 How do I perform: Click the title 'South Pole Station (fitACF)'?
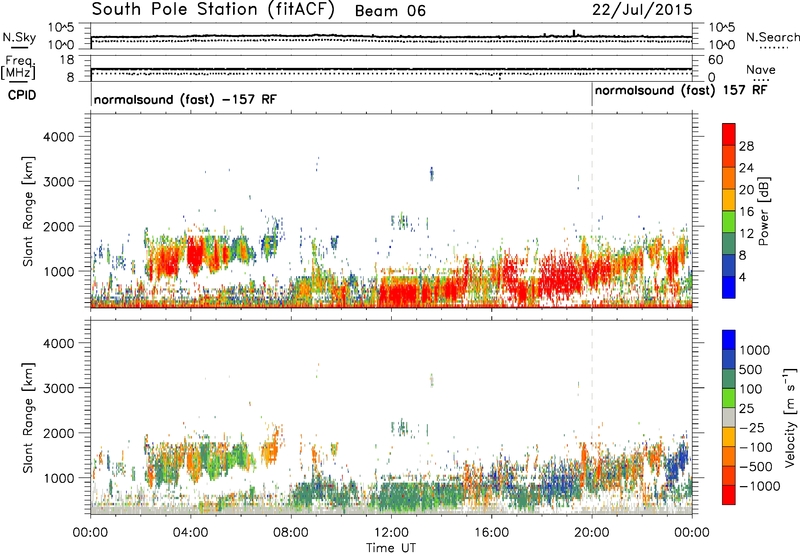coord(213,10)
